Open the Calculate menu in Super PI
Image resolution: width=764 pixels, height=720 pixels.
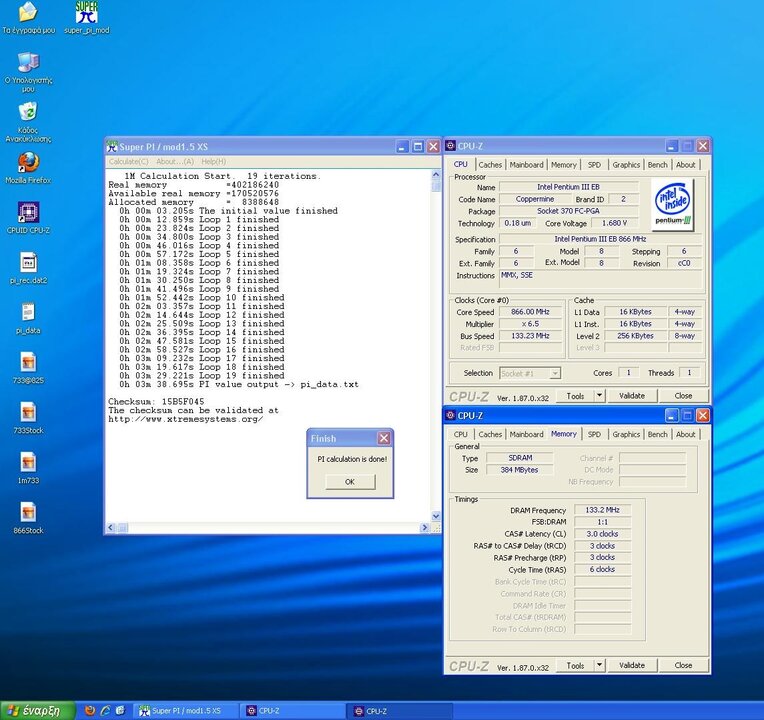129,161
